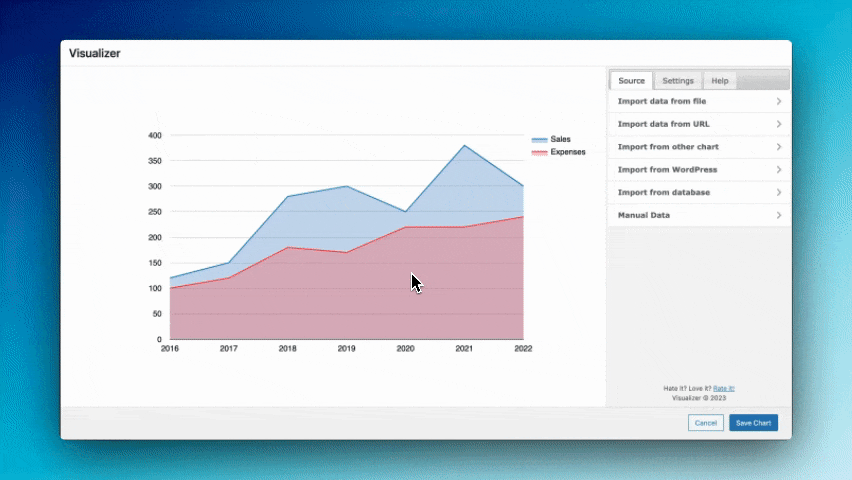The image size is (852, 480).
Task: Click the Expenses line point at 2018
Action: pos(288,247)
